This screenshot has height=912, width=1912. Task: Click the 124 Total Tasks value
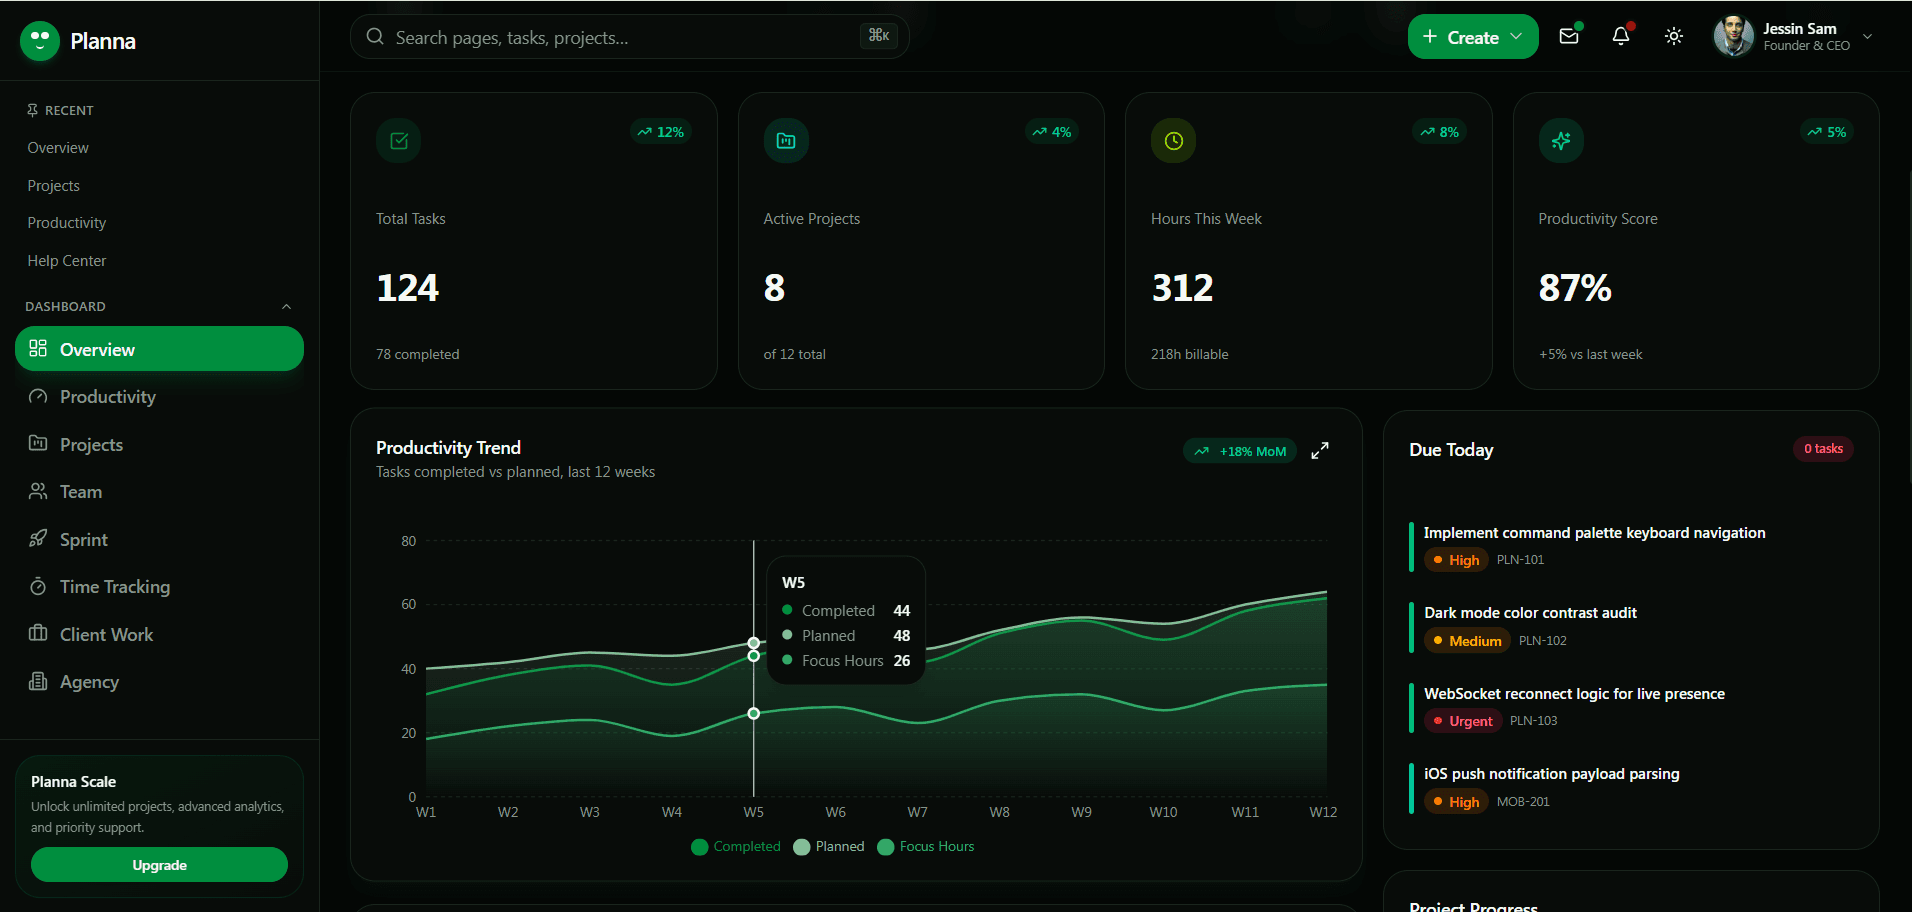click(x=408, y=288)
